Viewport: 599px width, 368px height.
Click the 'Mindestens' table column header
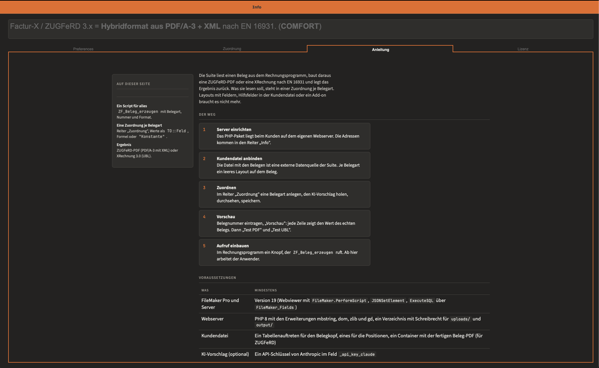click(x=266, y=290)
